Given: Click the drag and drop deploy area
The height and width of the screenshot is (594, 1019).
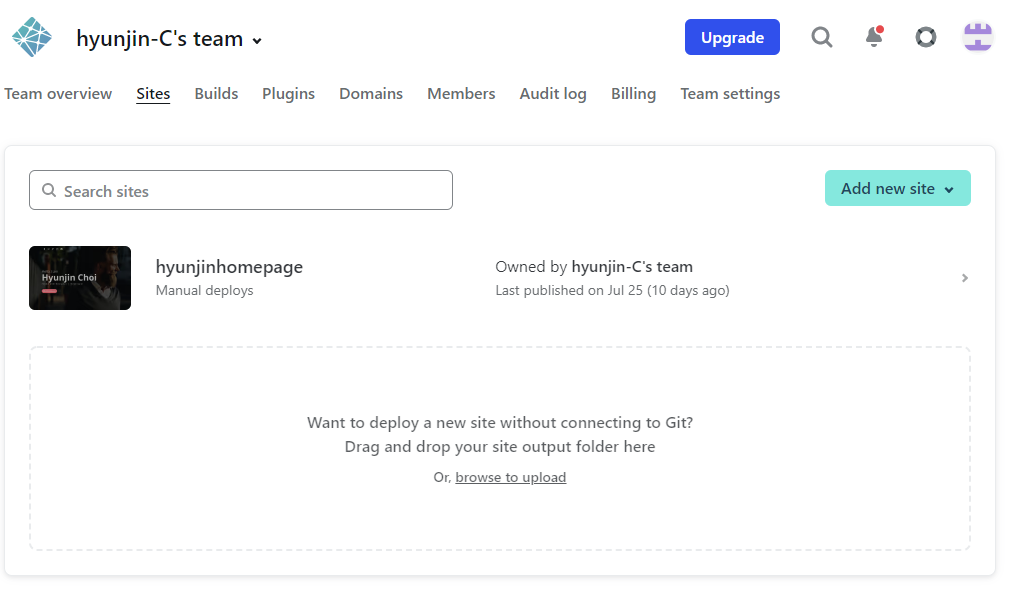Looking at the screenshot, I should (x=500, y=448).
